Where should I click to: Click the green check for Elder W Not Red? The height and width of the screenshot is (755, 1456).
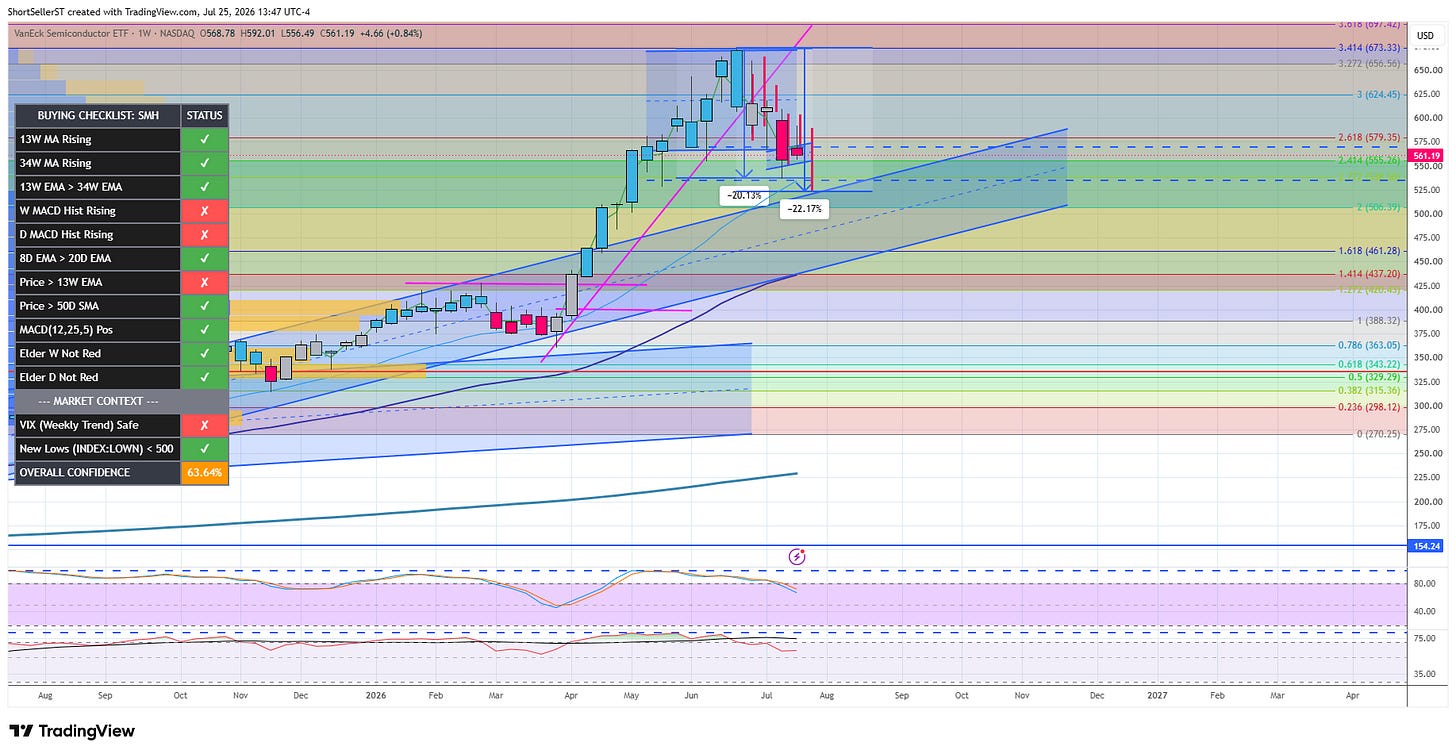pos(205,354)
